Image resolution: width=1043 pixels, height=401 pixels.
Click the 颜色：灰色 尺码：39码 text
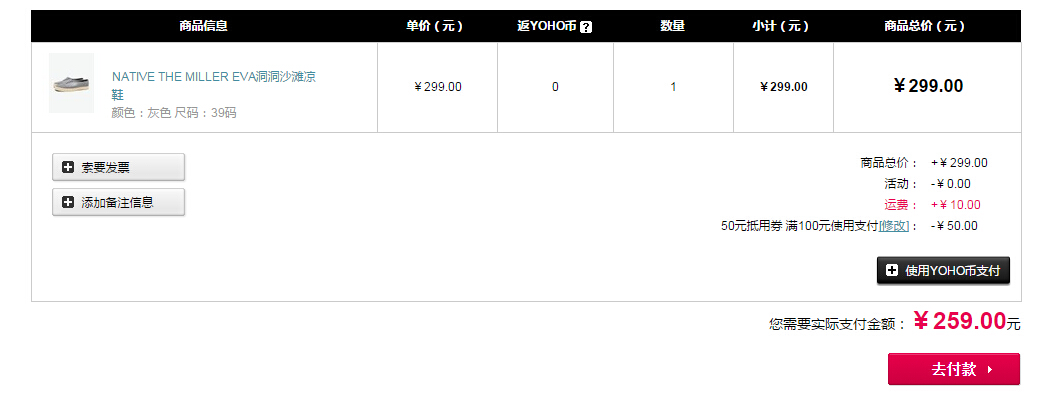tap(174, 113)
